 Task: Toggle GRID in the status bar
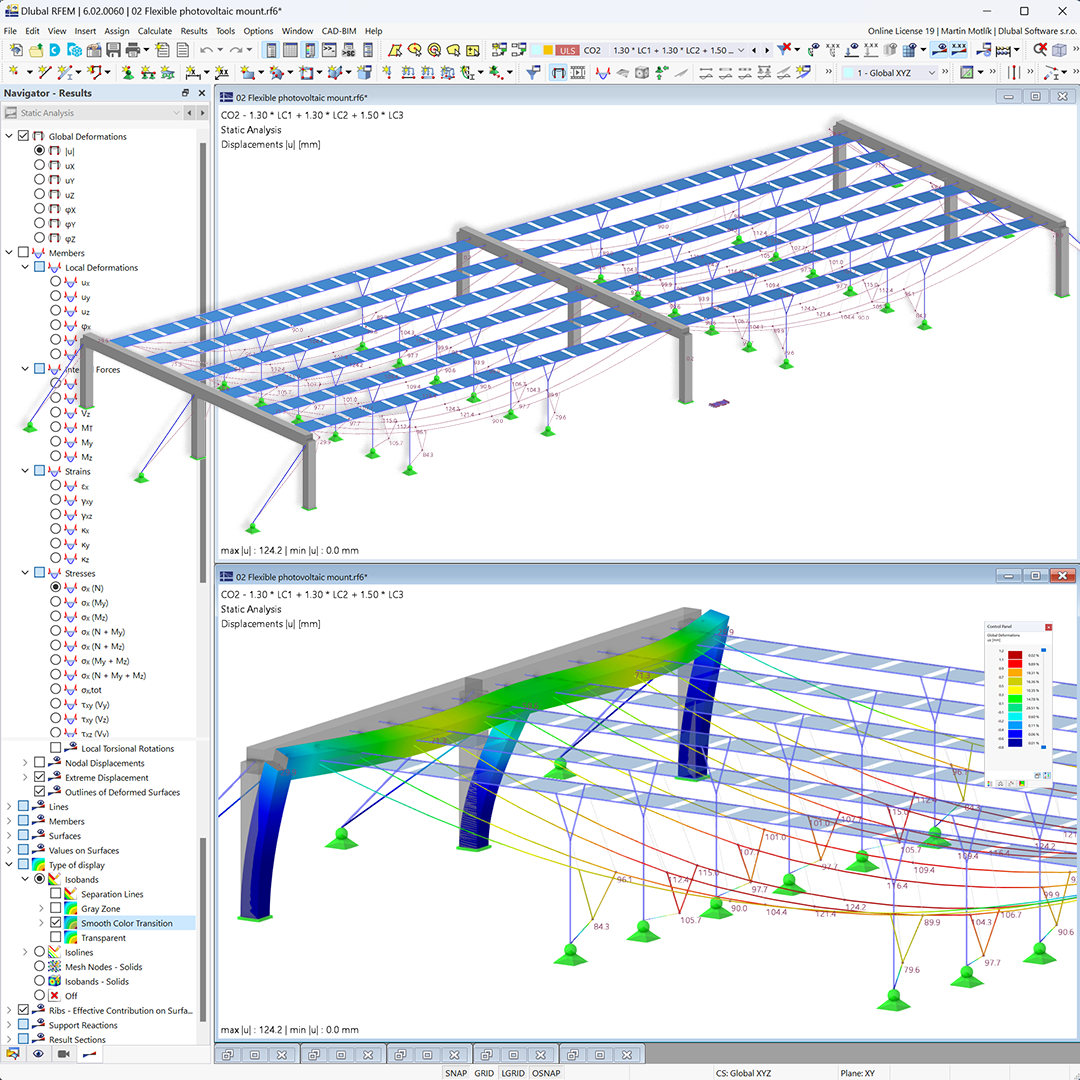click(x=484, y=1072)
